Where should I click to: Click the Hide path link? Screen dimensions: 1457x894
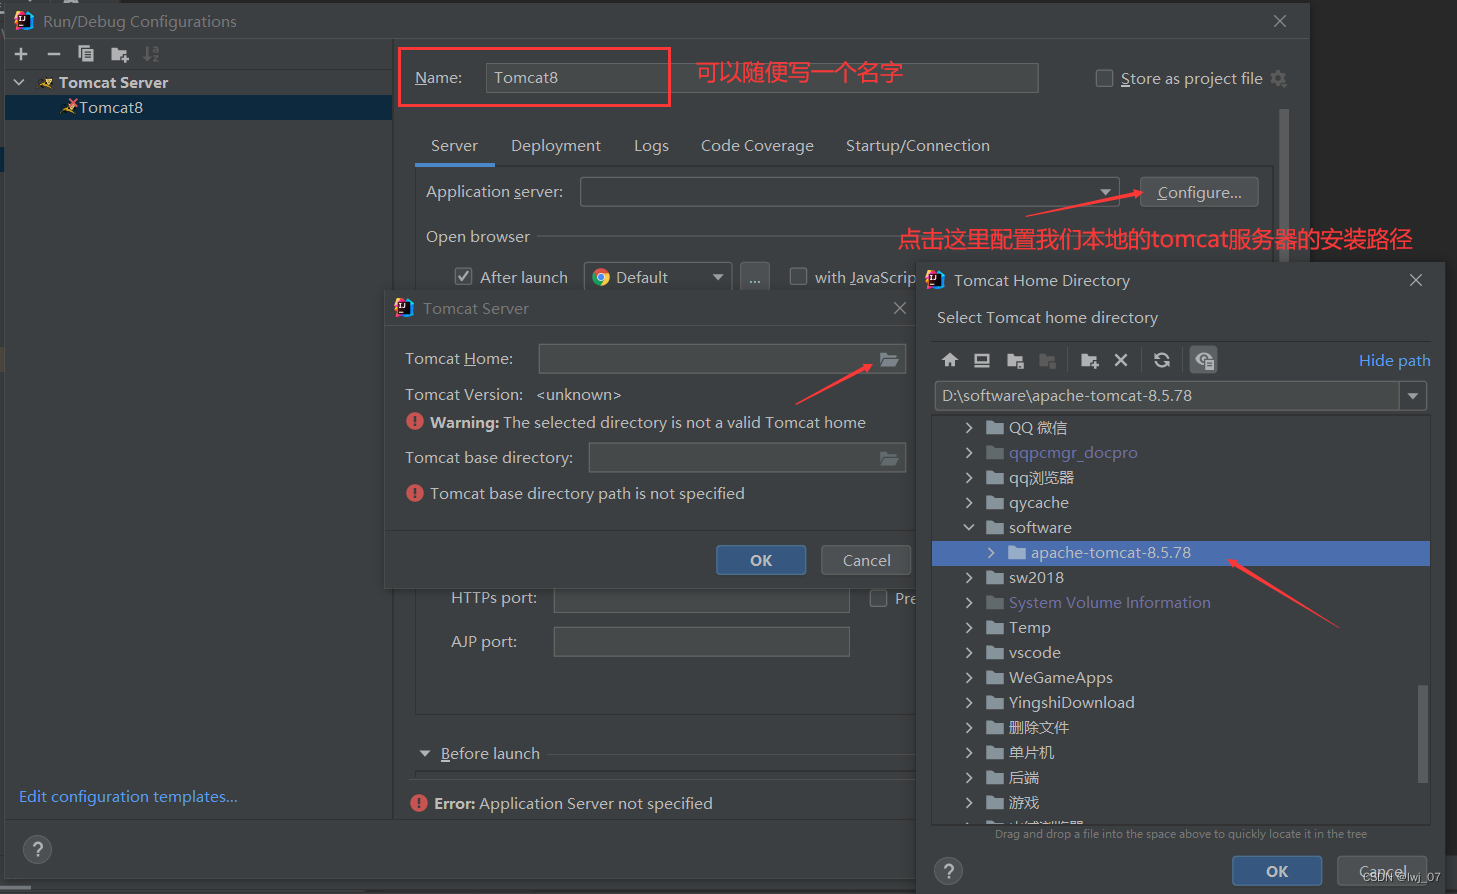(1394, 360)
